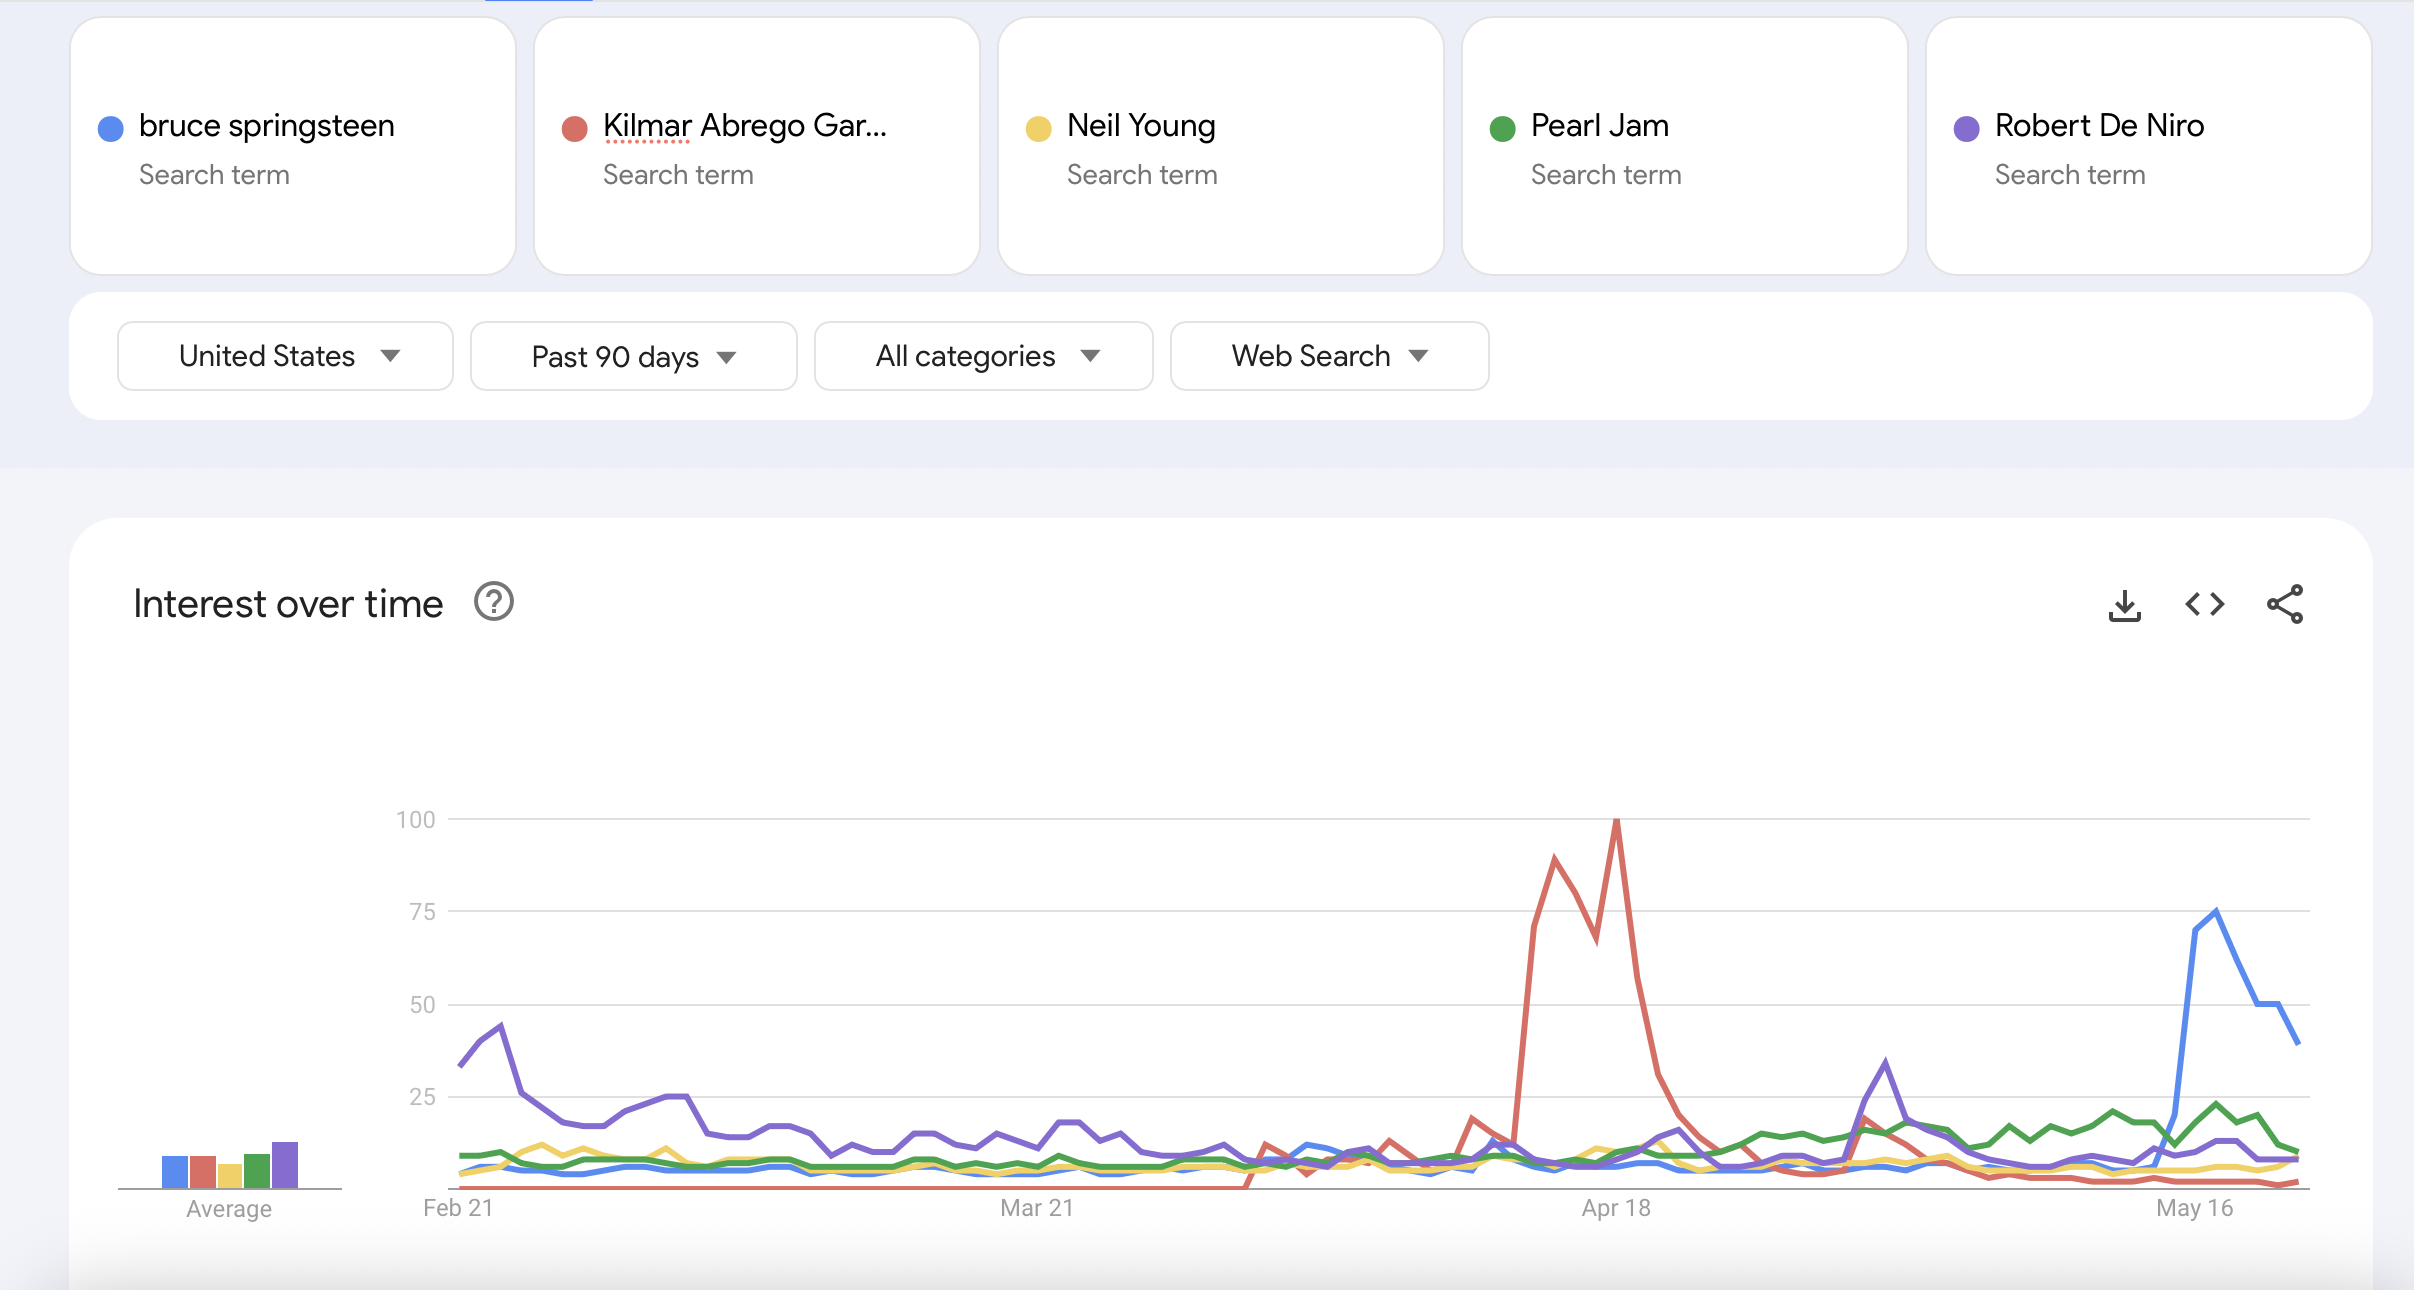This screenshot has height=1290, width=2414.
Task: Open the Robert De Niro search term
Action: click(x=2144, y=147)
